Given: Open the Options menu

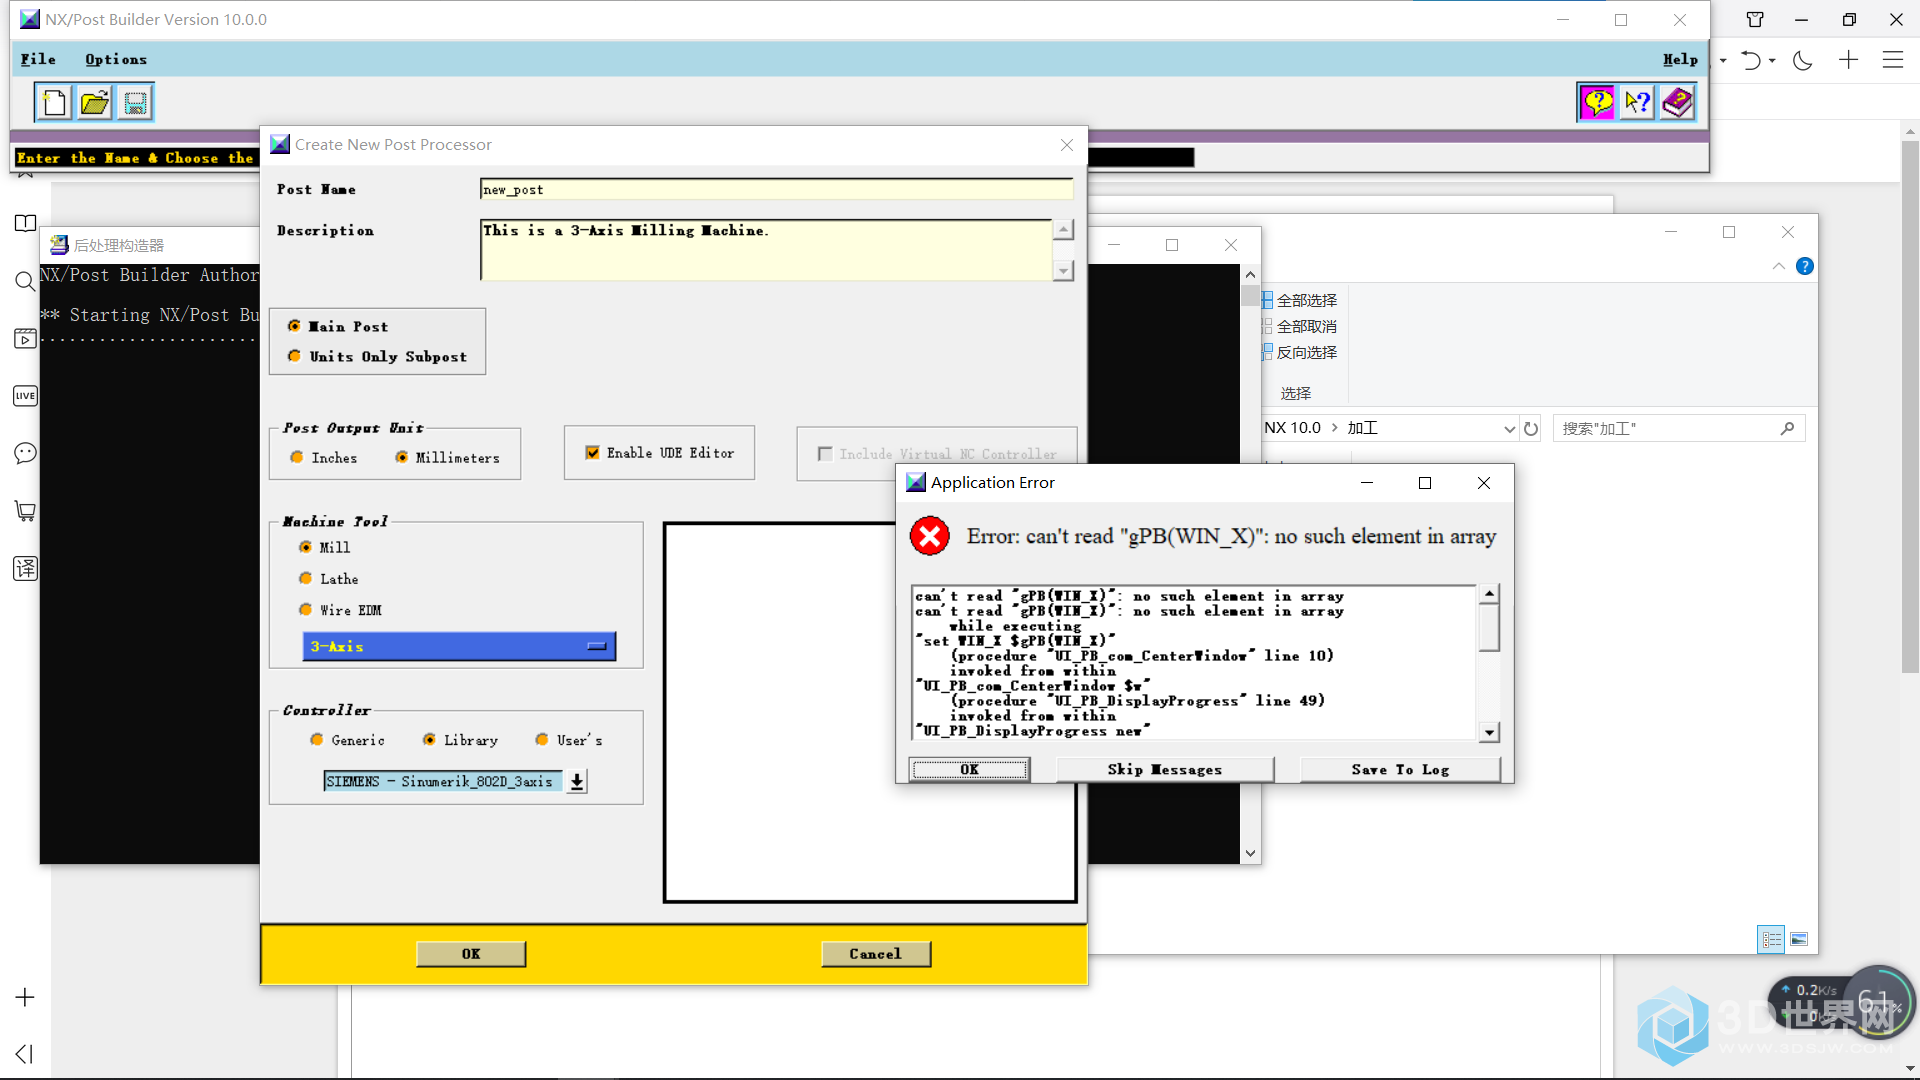Looking at the screenshot, I should [116, 59].
